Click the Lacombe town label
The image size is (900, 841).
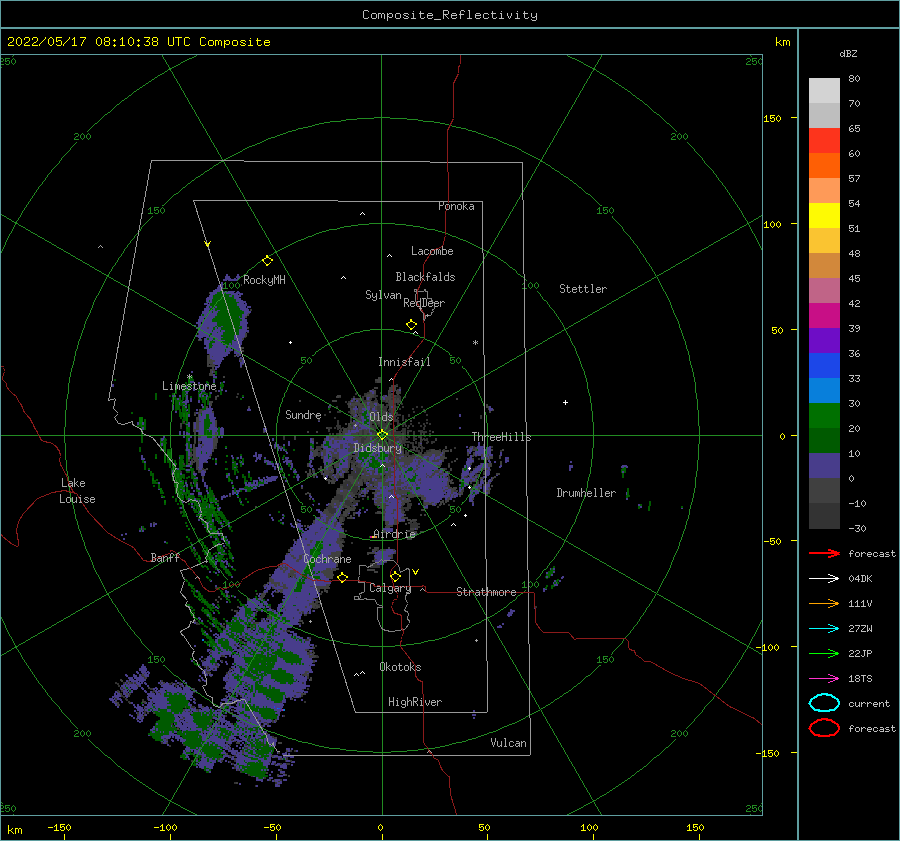(432, 251)
